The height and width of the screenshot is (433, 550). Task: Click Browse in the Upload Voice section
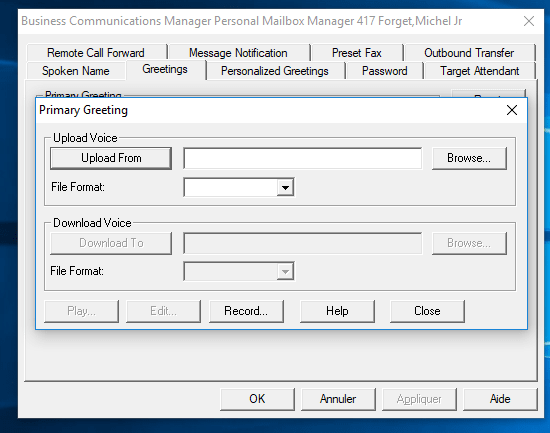469,158
